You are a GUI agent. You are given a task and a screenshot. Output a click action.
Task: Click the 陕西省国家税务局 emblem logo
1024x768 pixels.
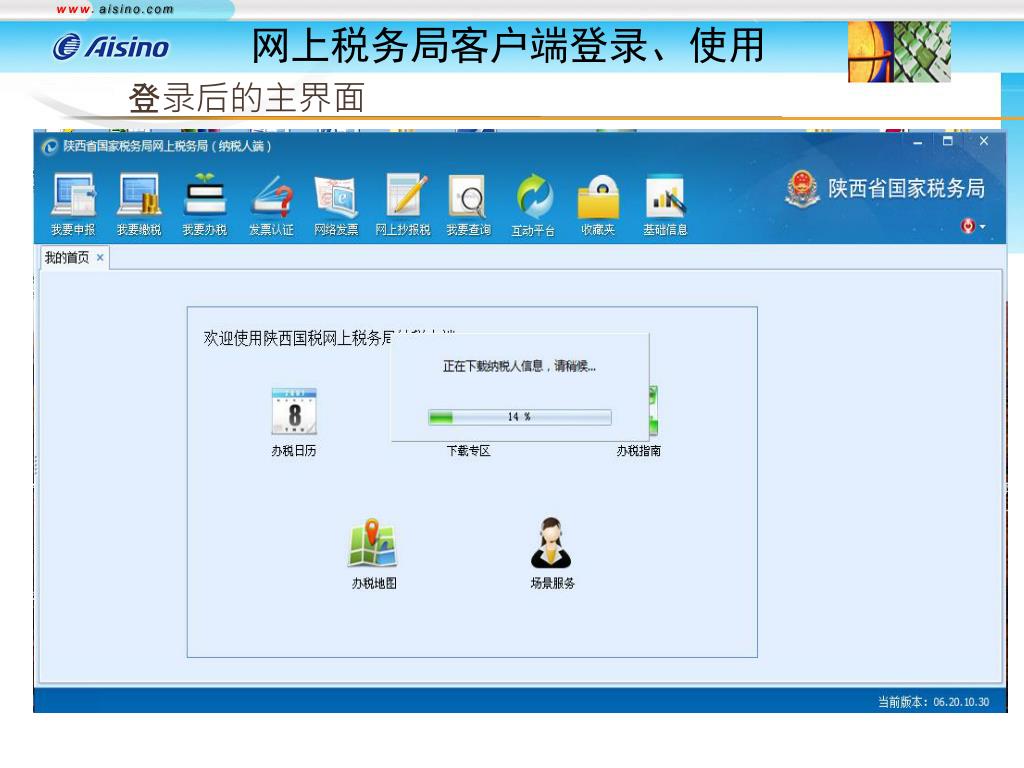tap(802, 189)
